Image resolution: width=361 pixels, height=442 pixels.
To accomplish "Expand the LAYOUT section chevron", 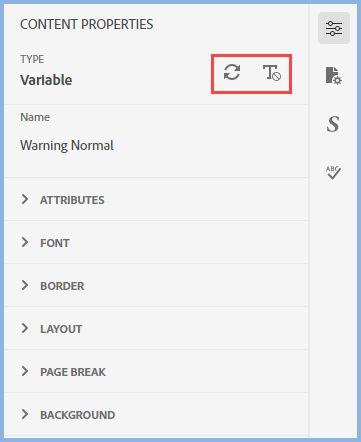I will 25,328.
